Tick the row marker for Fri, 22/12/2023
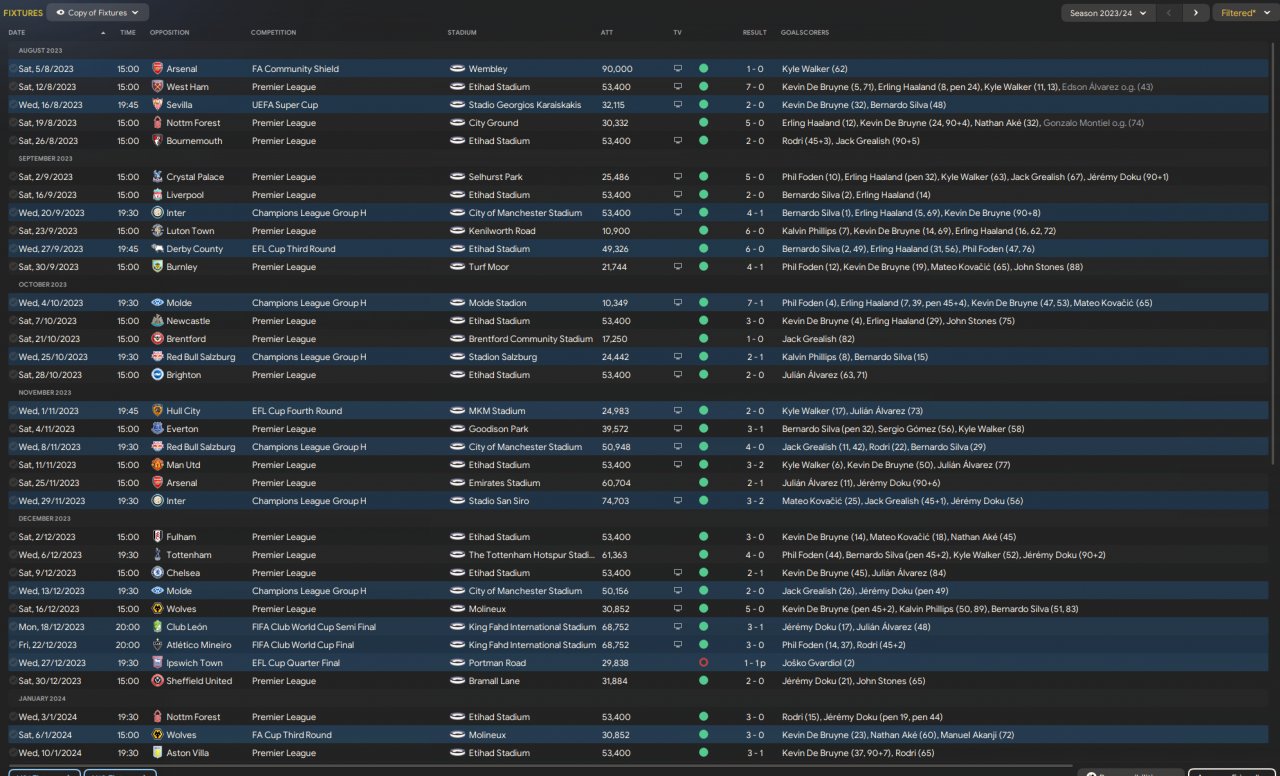 click(x=13, y=645)
